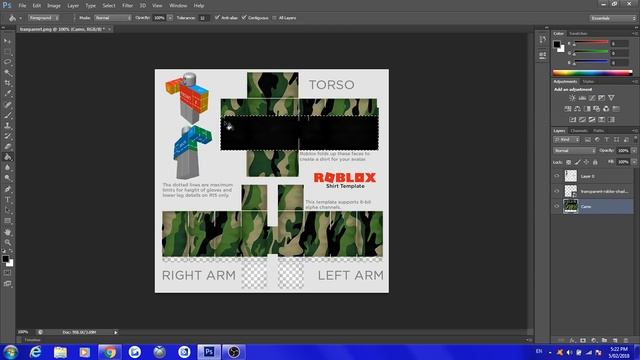Toggle Anti-alias checkbox
Screen dimensions: 640x360
[x=217, y=18]
